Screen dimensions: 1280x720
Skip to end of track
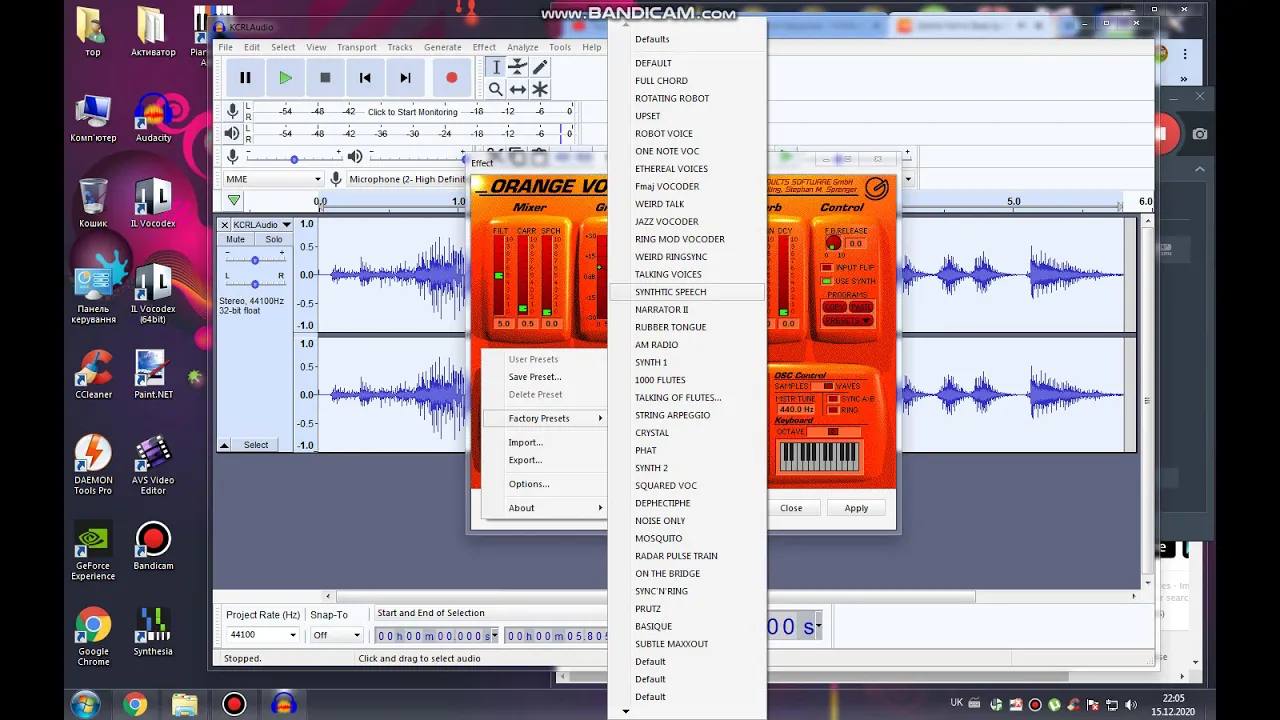[x=405, y=77]
